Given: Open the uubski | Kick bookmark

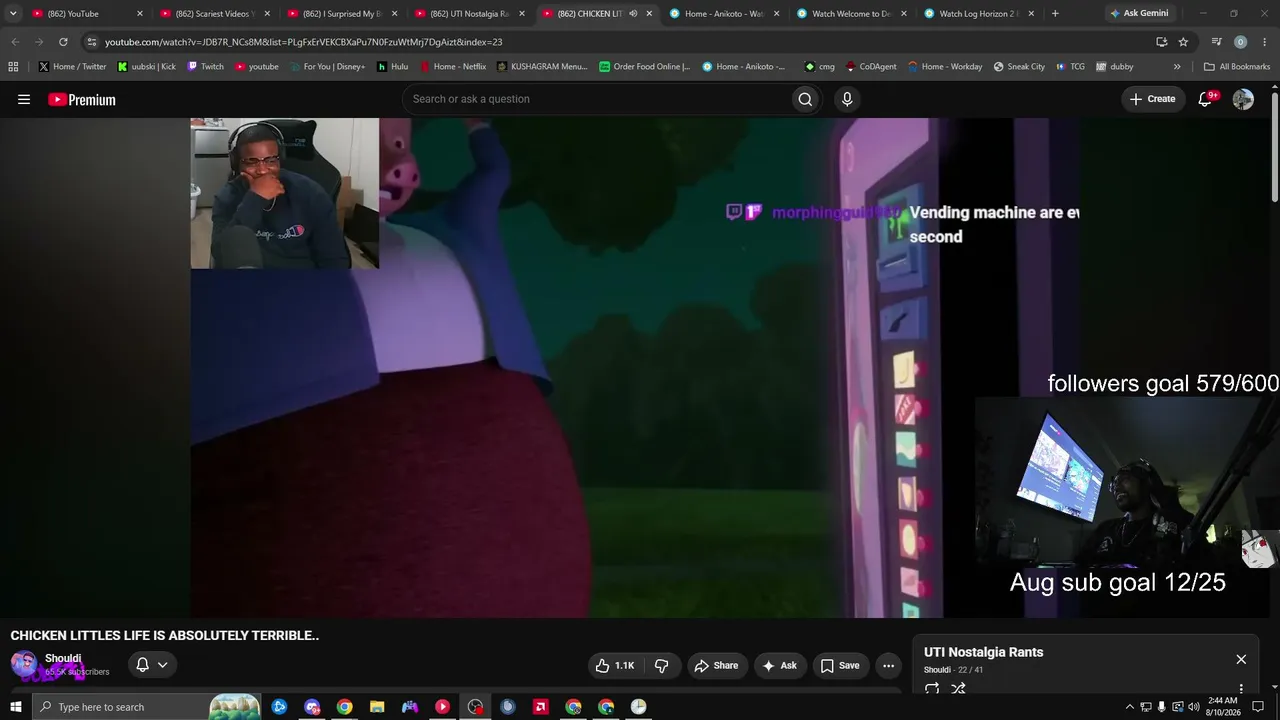Looking at the screenshot, I should pyautogui.click(x=146, y=67).
